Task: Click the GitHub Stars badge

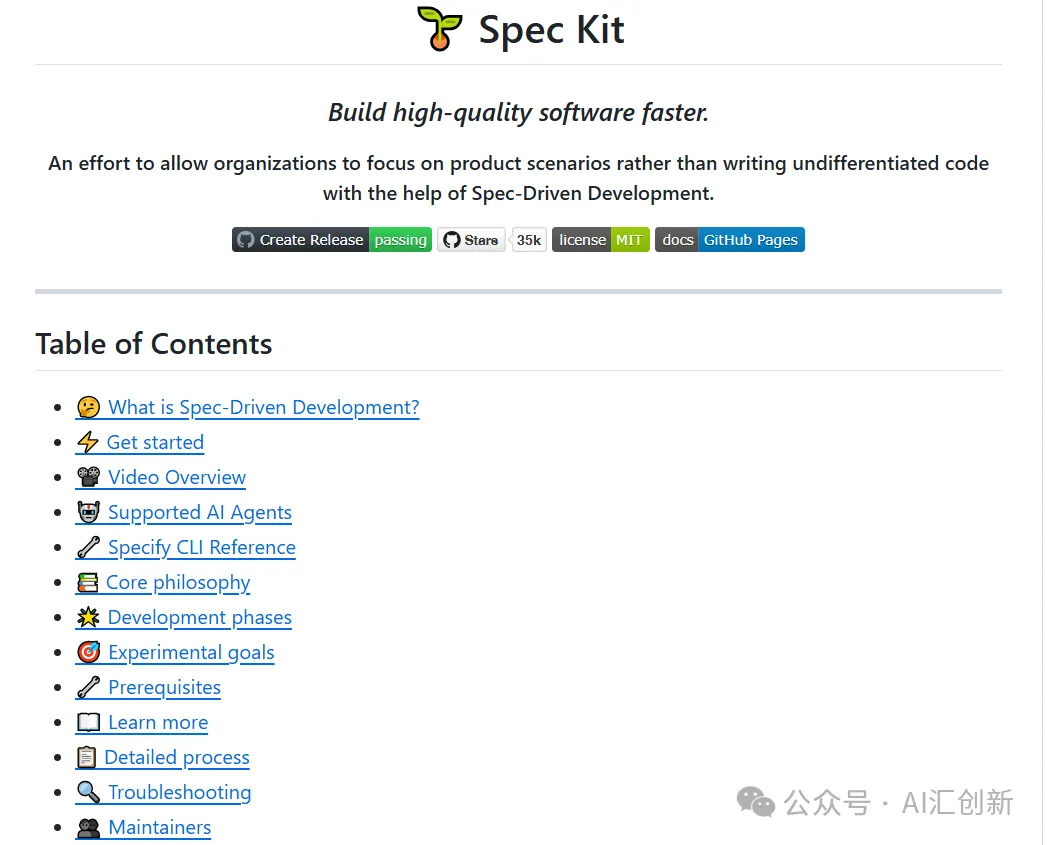Action: click(x=471, y=240)
